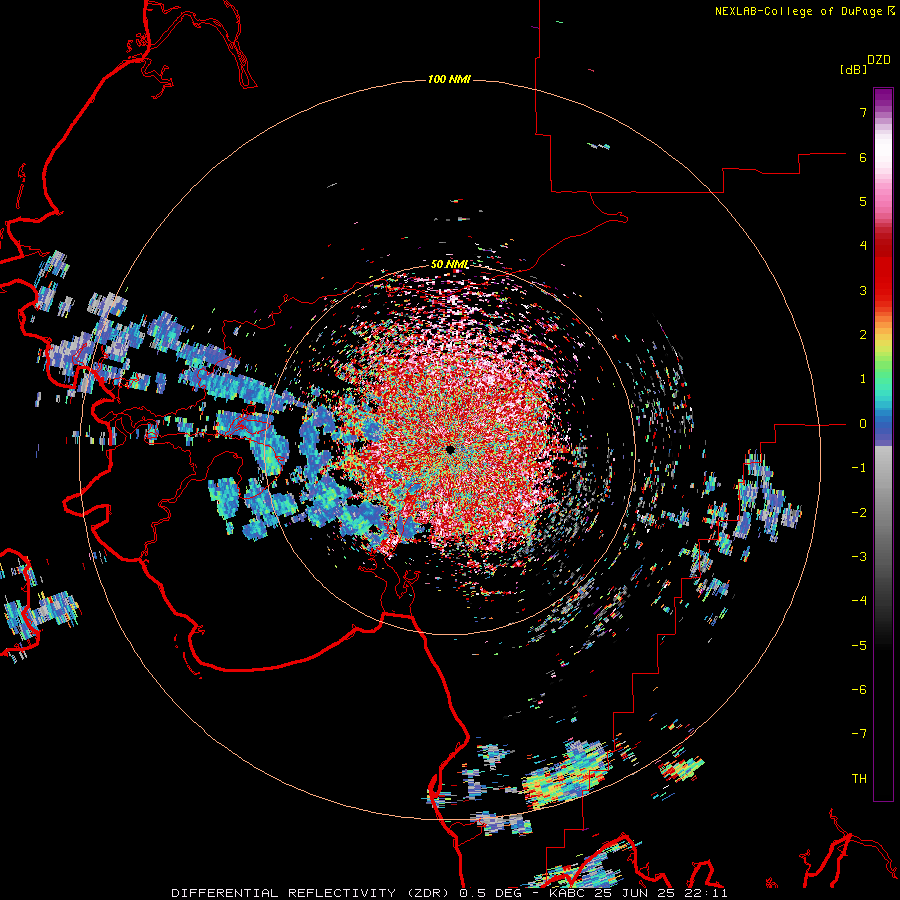Click the 1 dB scale tick label
The image size is (900, 900).
pyautogui.click(x=863, y=379)
